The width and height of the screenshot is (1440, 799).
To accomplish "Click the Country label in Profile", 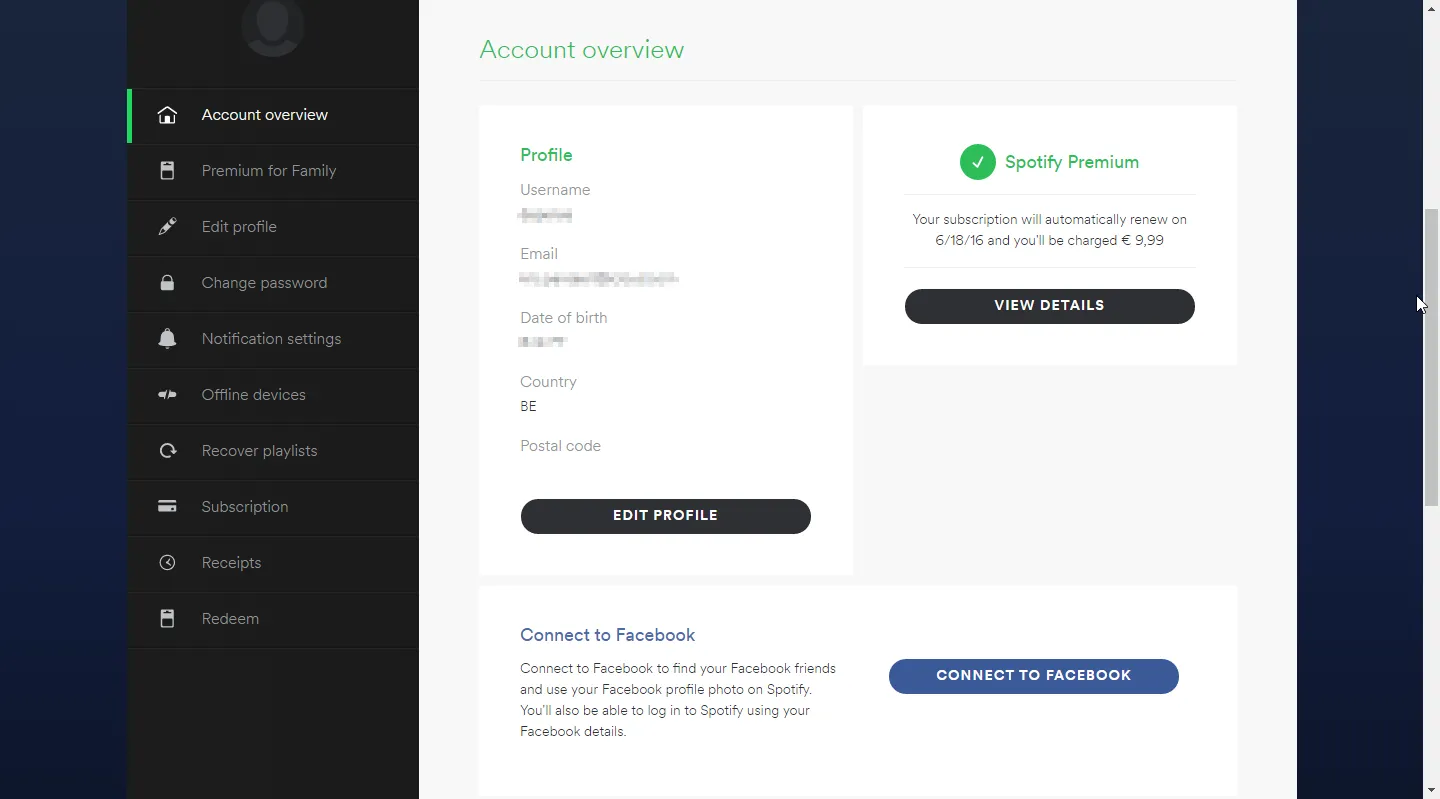I will click(x=548, y=382).
